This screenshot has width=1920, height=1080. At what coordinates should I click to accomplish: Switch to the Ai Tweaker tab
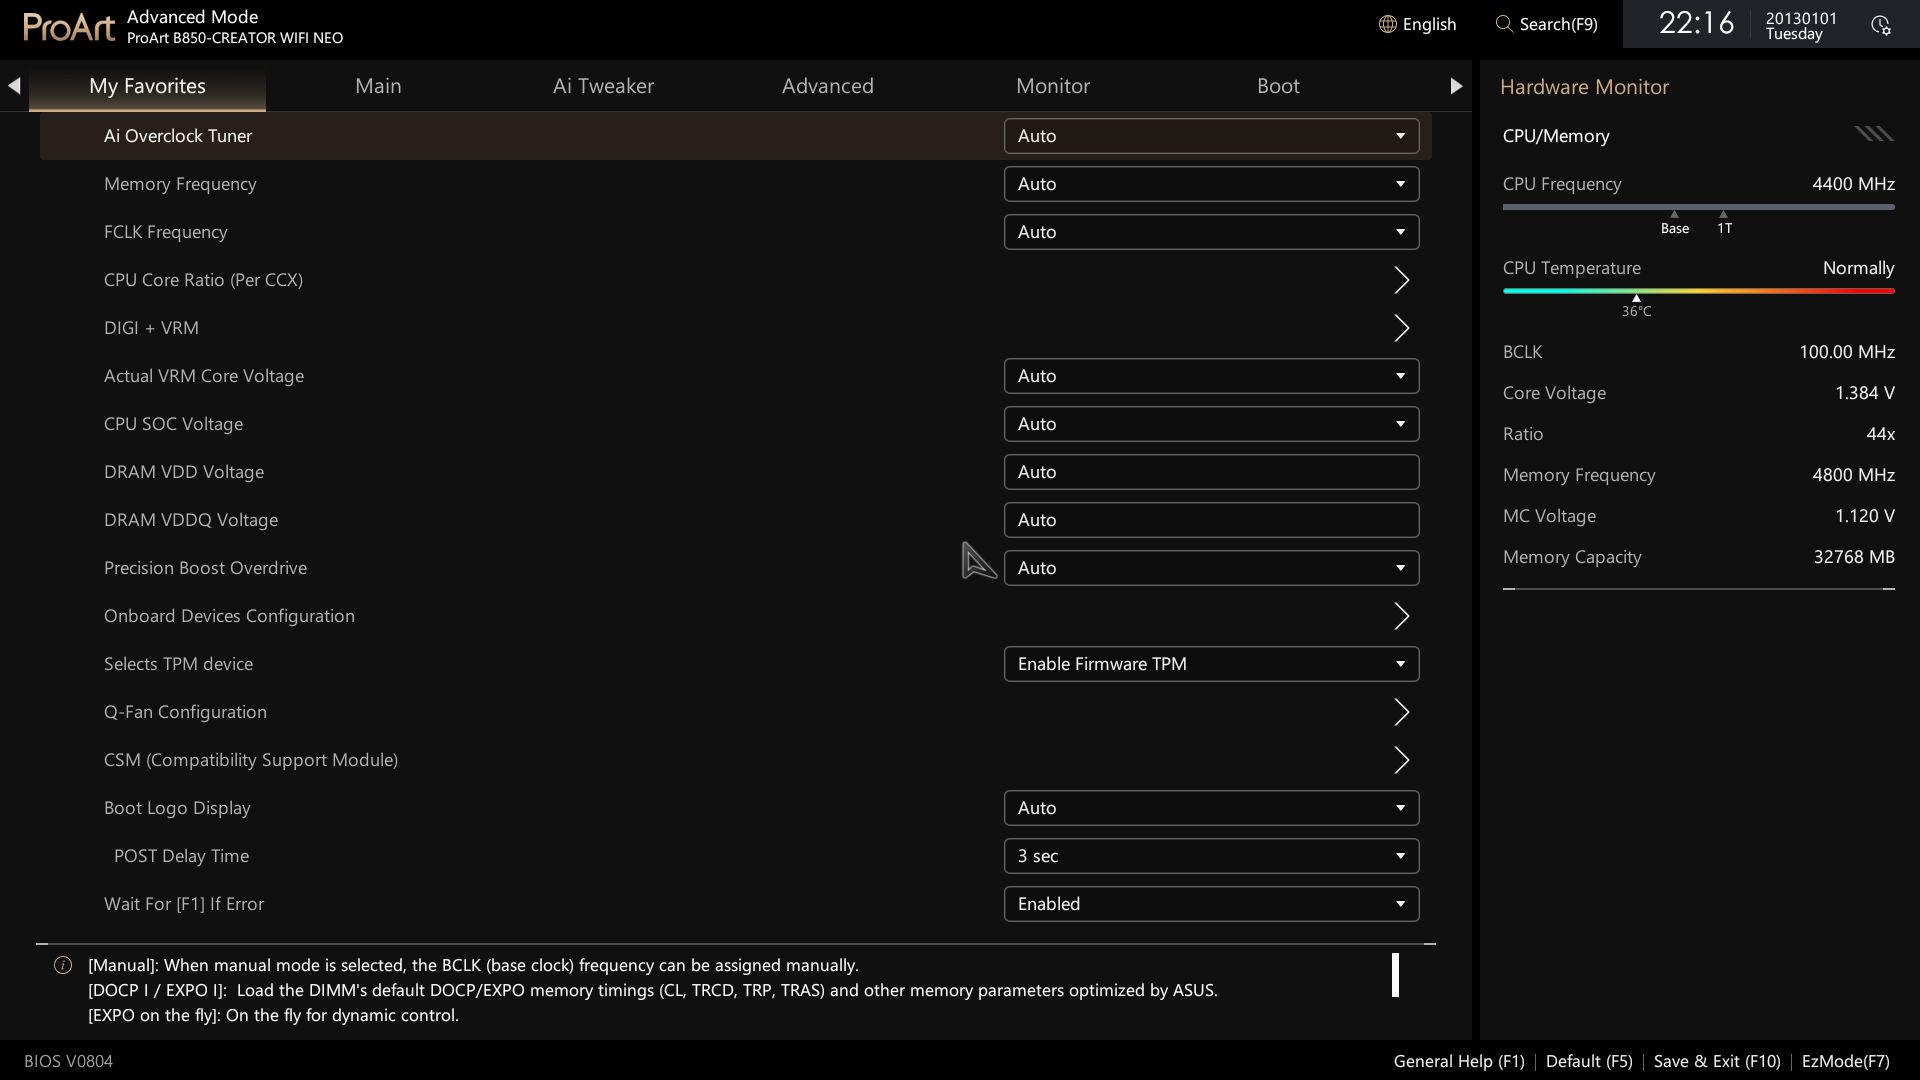click(x=603, y=86)
